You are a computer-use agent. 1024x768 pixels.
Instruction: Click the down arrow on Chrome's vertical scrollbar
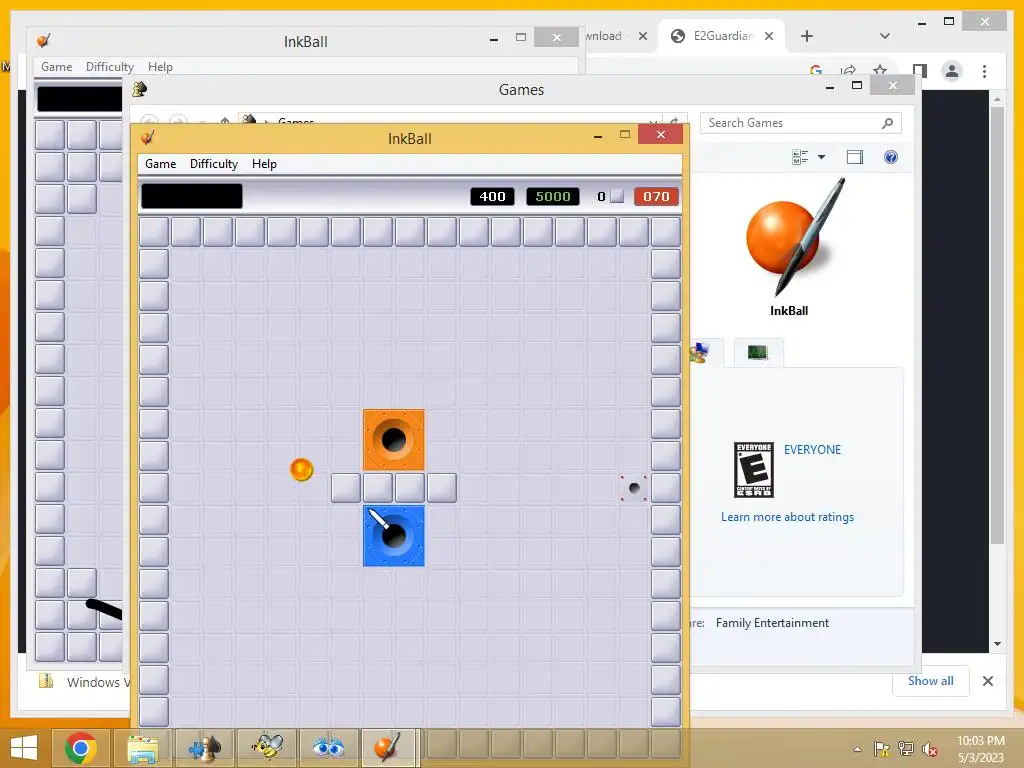[x=997, y=644]
